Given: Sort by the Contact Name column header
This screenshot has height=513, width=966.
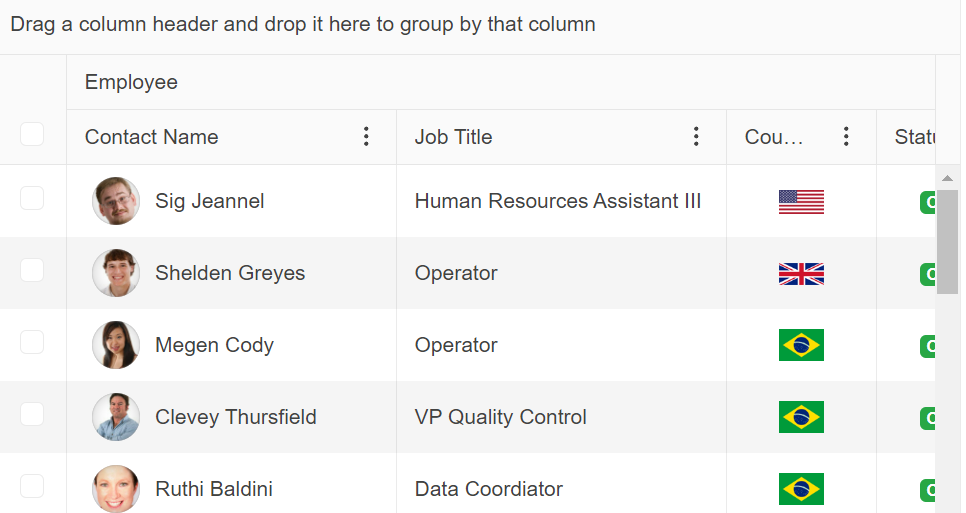Looking at the screenshot, I should click(x=152, y=137).
